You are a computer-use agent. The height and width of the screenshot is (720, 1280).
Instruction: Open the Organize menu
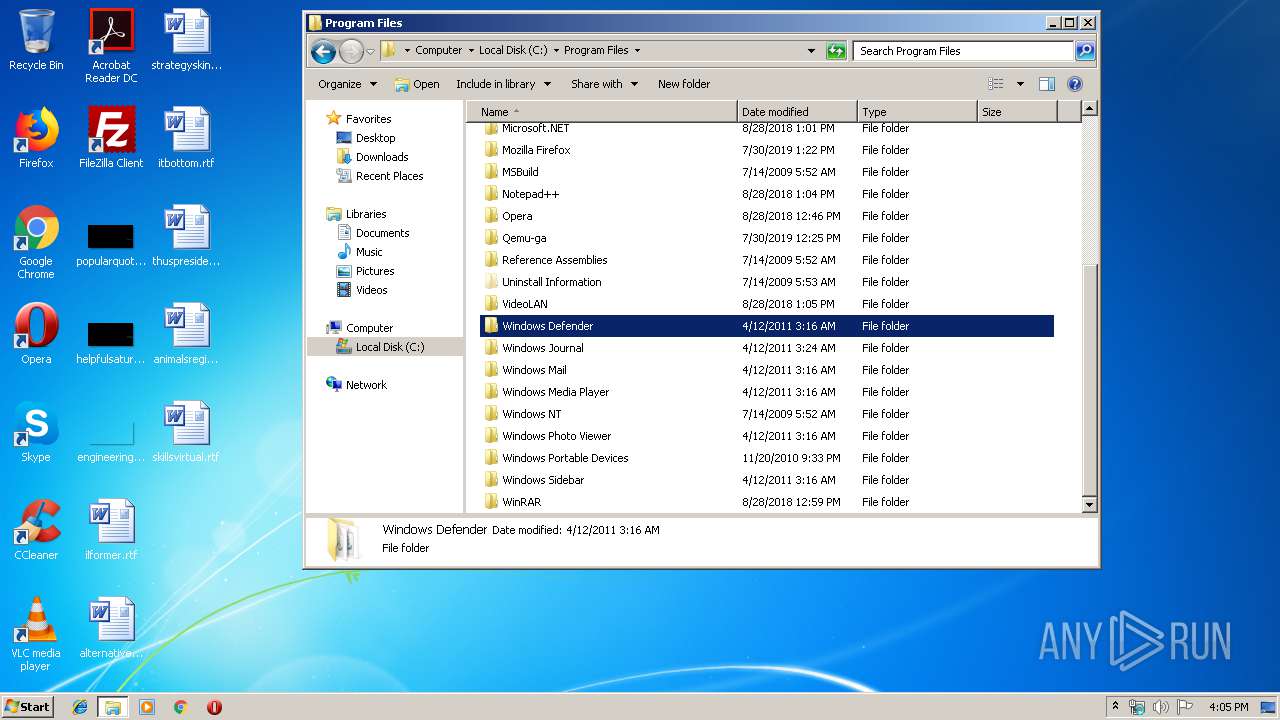click(347, 84)
